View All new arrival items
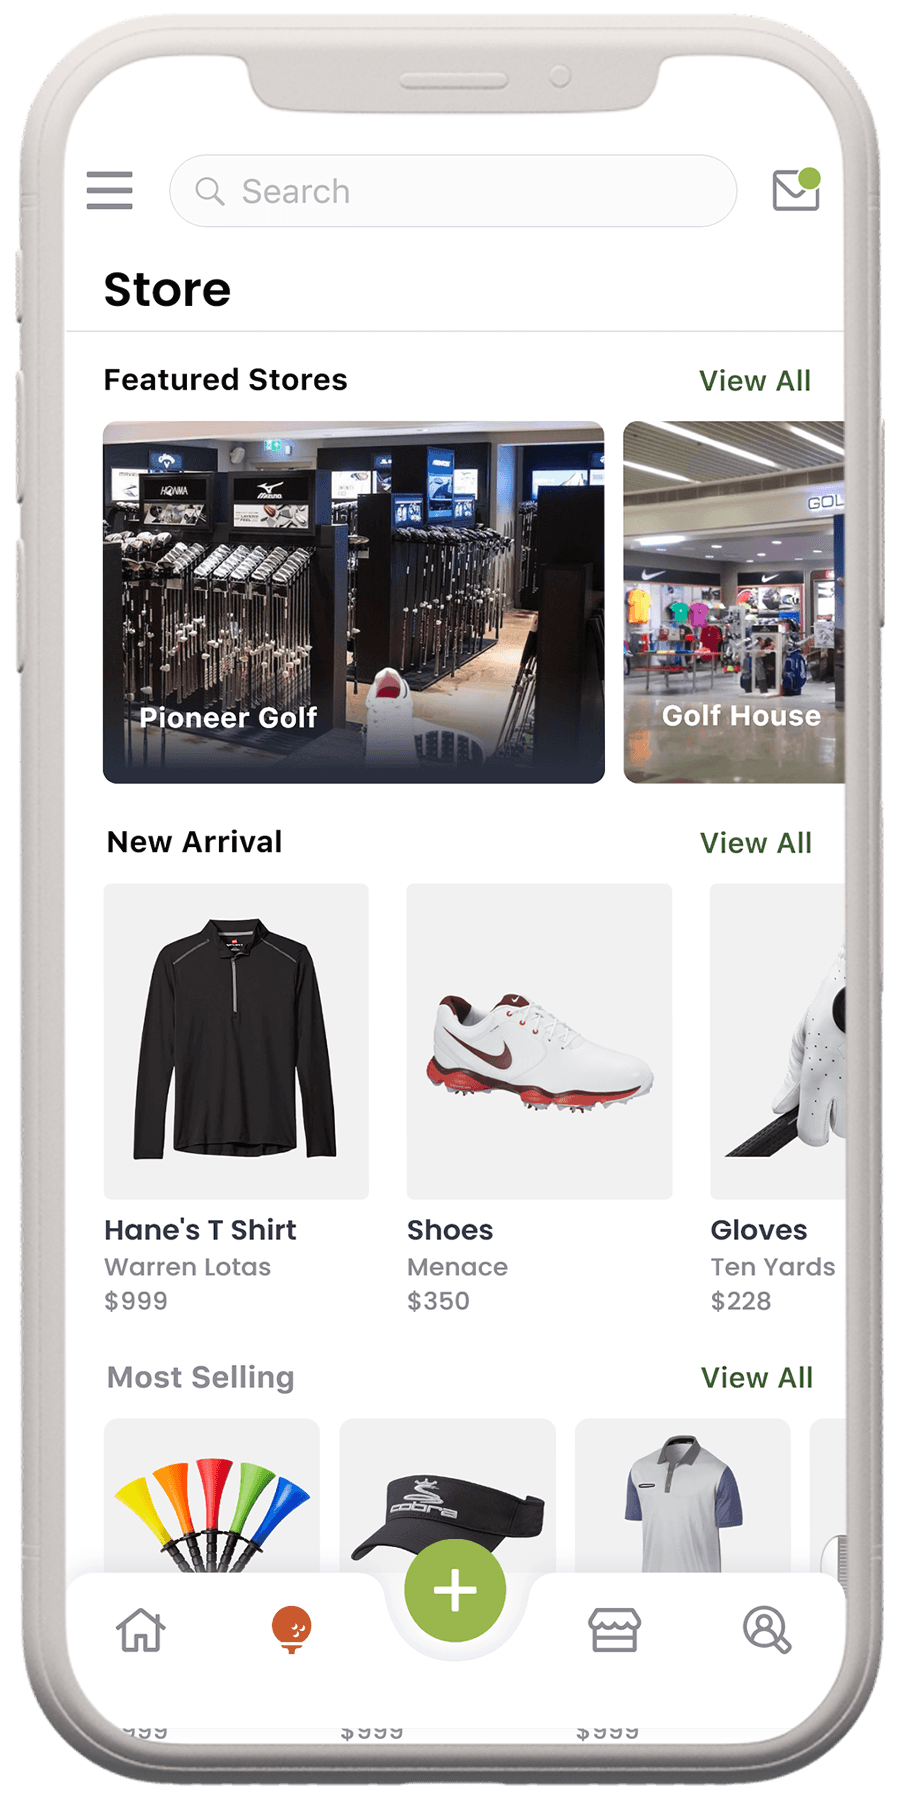Image resolution: width=900 pixels, height=1800 pixels. point(756,843)
